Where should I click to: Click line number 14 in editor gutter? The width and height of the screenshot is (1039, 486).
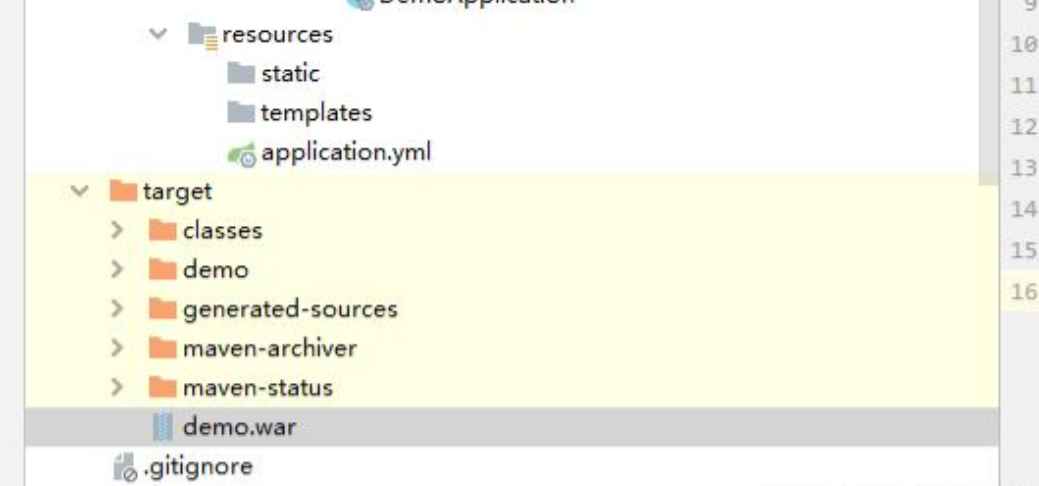1024,210
